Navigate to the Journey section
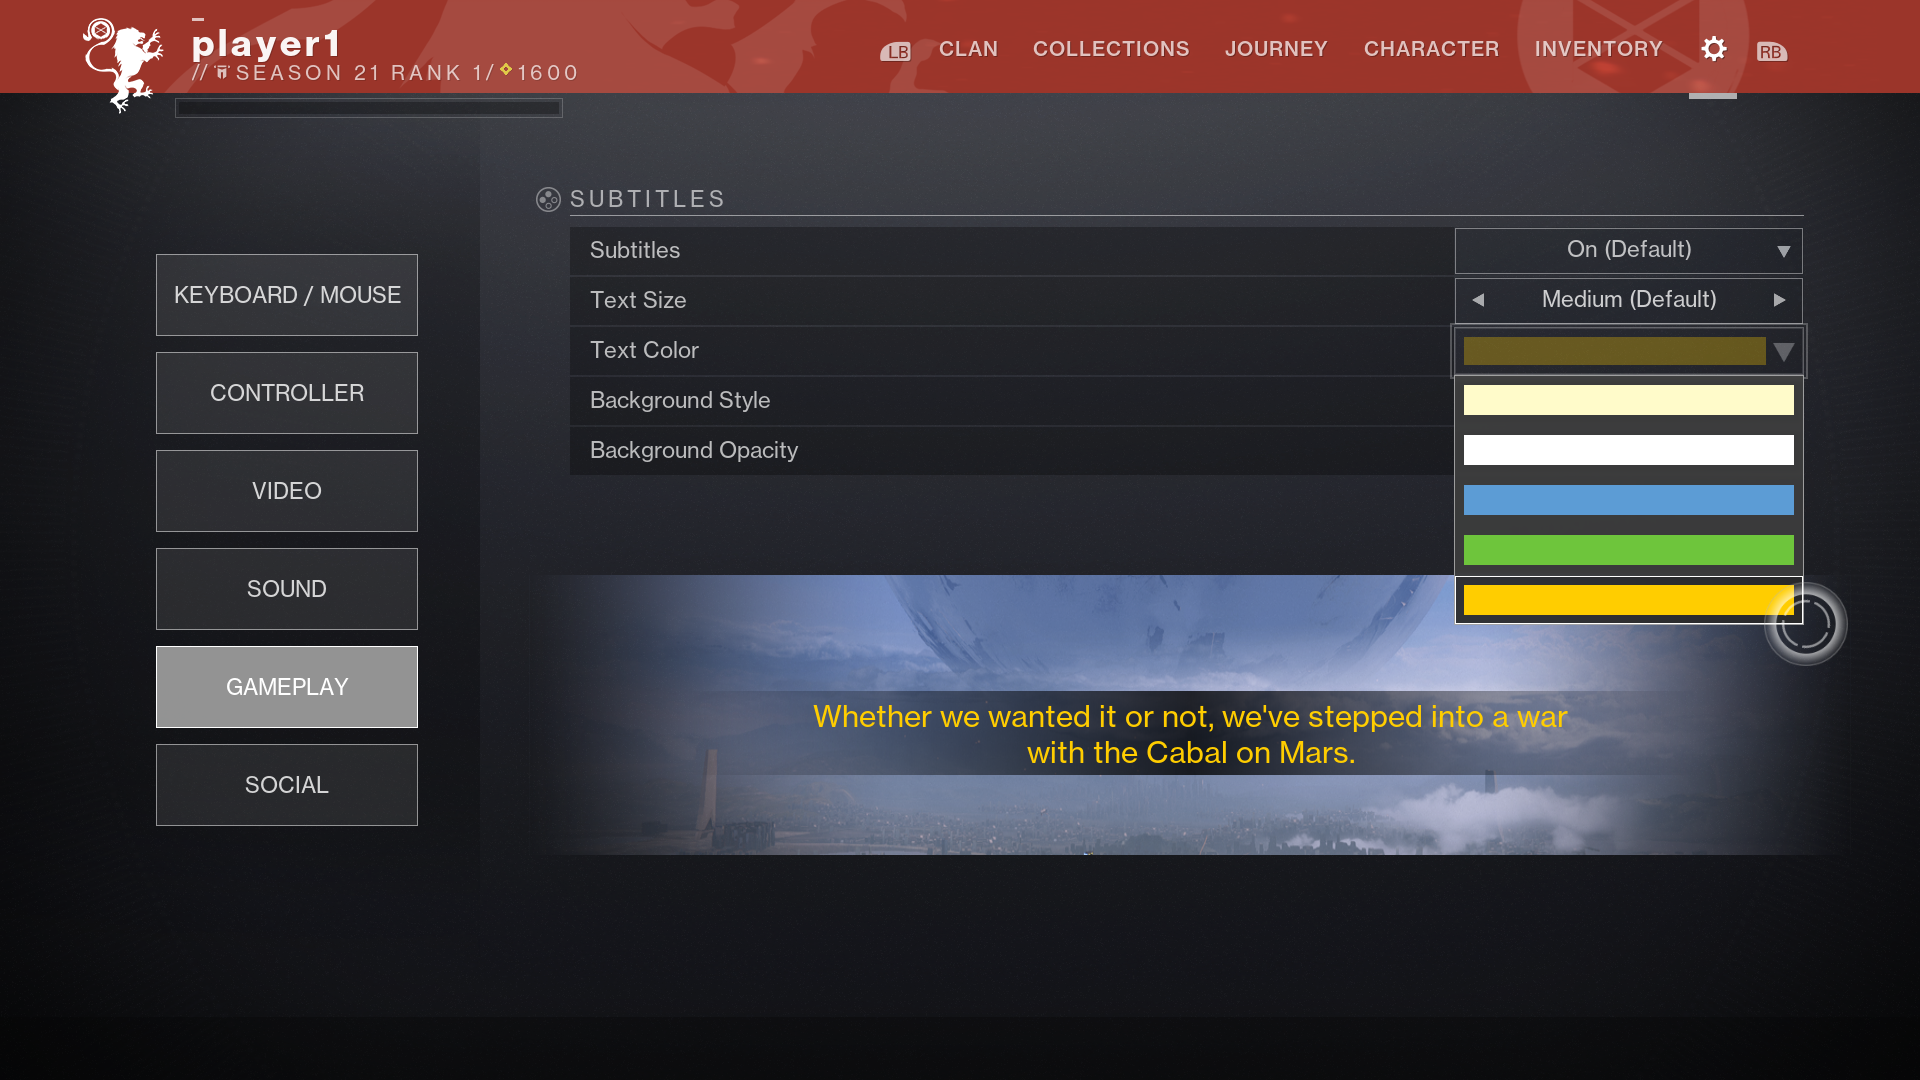The image size is (1920, 1080). (1276, 49)
